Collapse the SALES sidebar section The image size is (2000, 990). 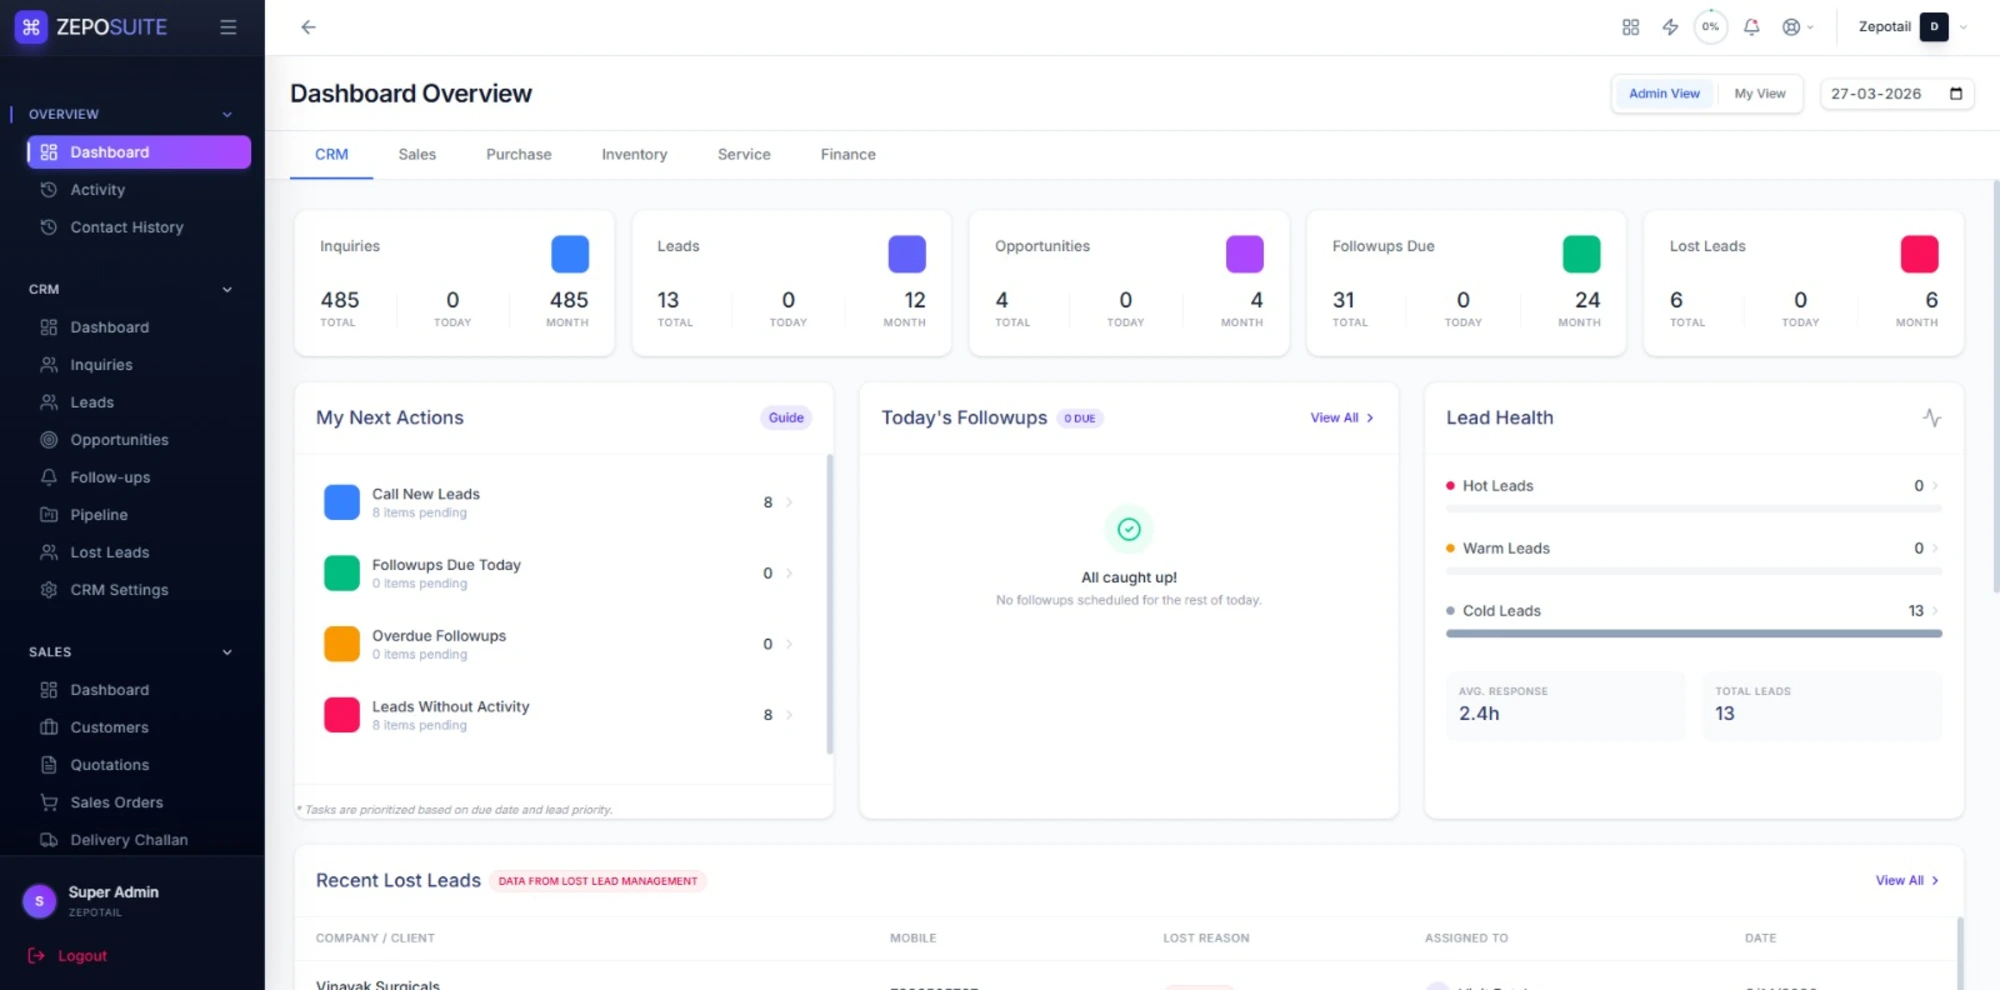tap(227, 652)
